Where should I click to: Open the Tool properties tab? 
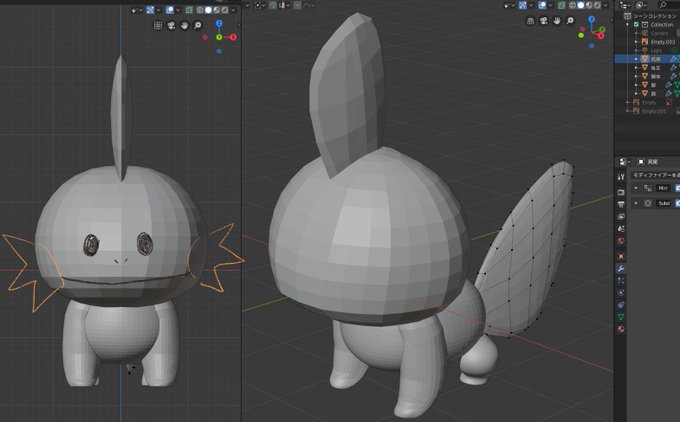click(x=621, y=177)
